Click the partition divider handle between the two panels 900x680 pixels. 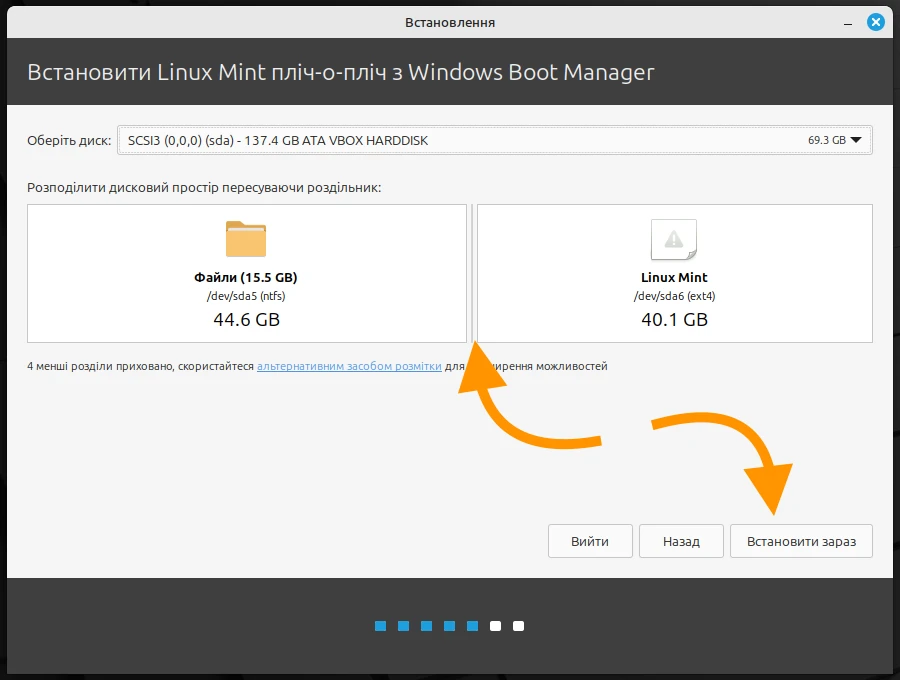[472, 274]
